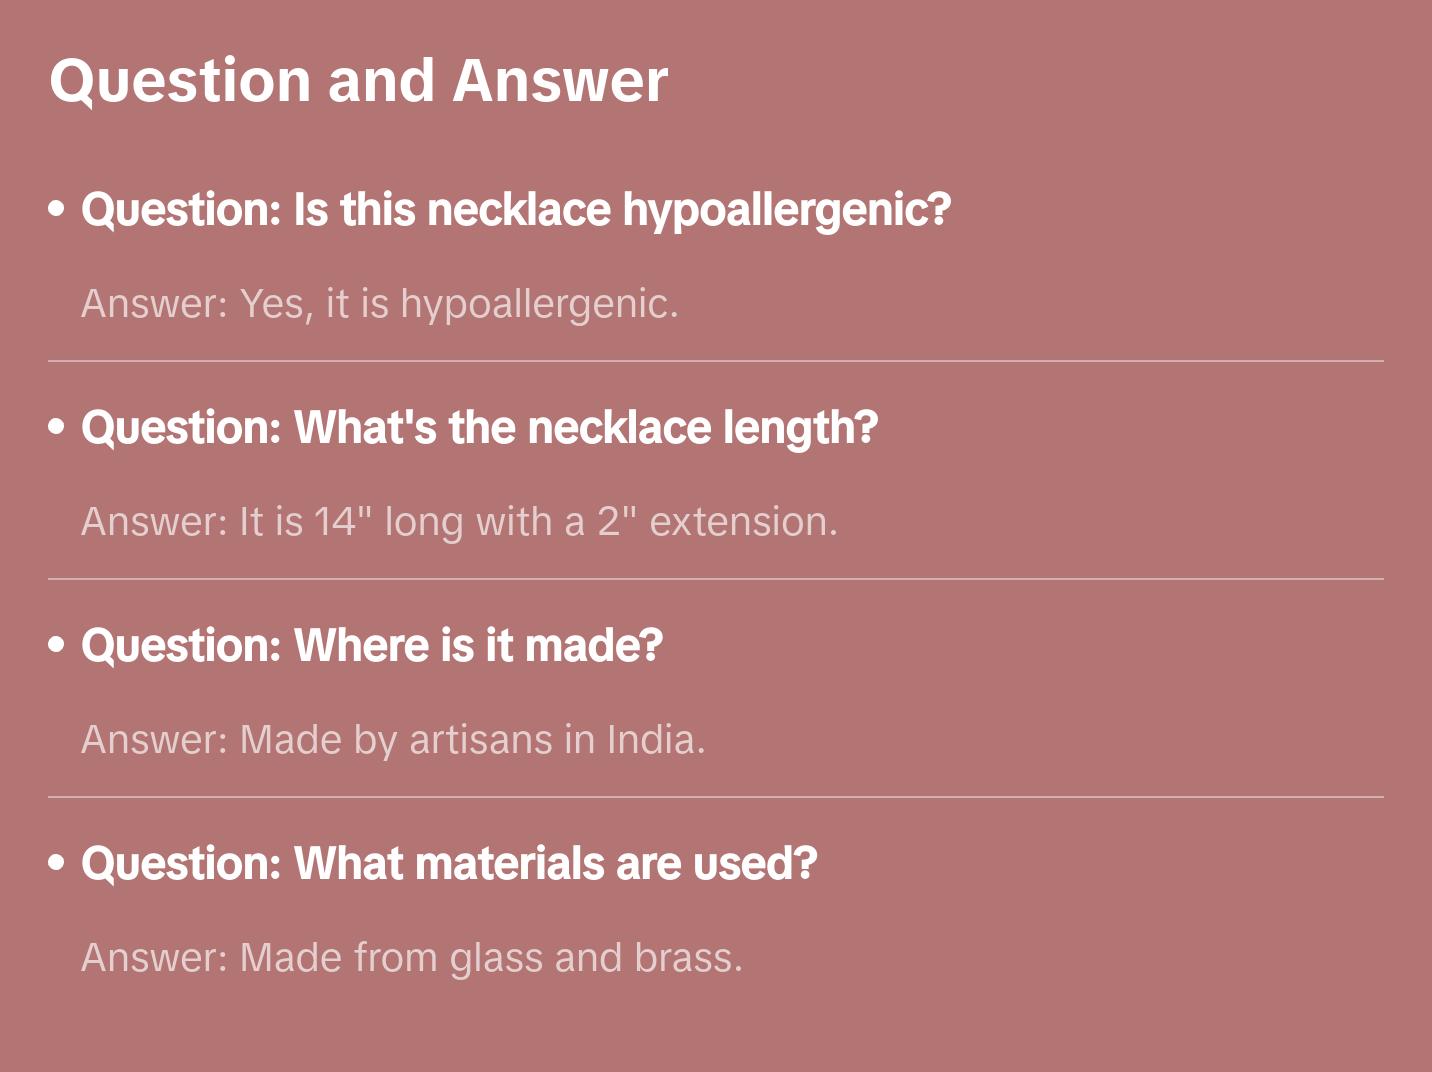Expand the 'Is this necklace hypoallergenic?' question

tap(516, 210)
